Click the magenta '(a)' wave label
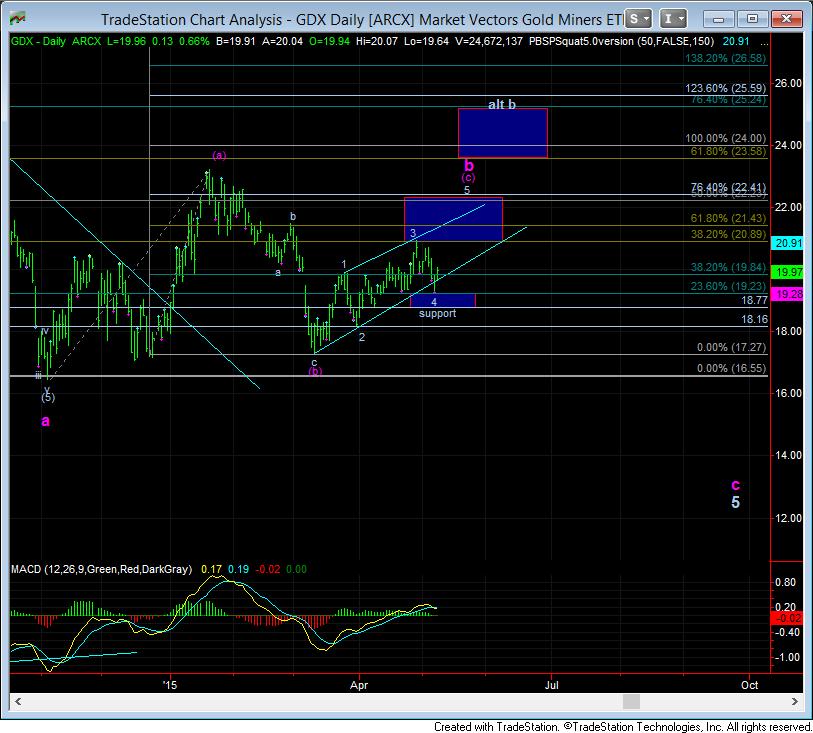 (219, 155)
